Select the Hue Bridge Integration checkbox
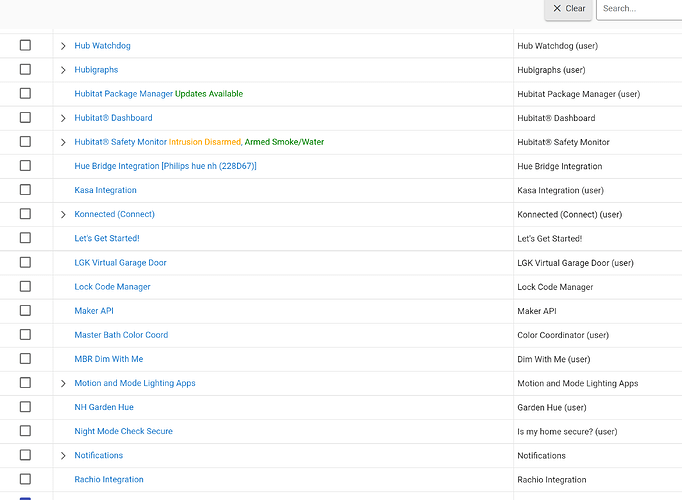 25,166
